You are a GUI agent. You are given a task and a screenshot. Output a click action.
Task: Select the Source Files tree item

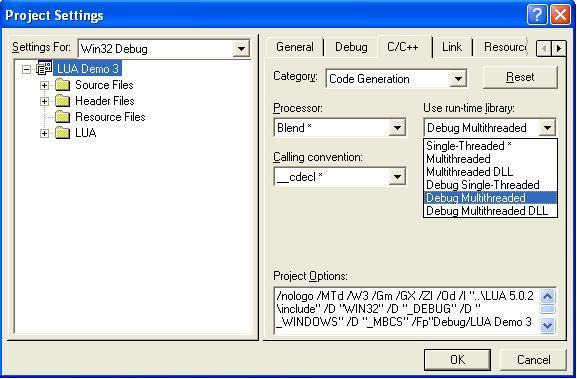(104, 85)
